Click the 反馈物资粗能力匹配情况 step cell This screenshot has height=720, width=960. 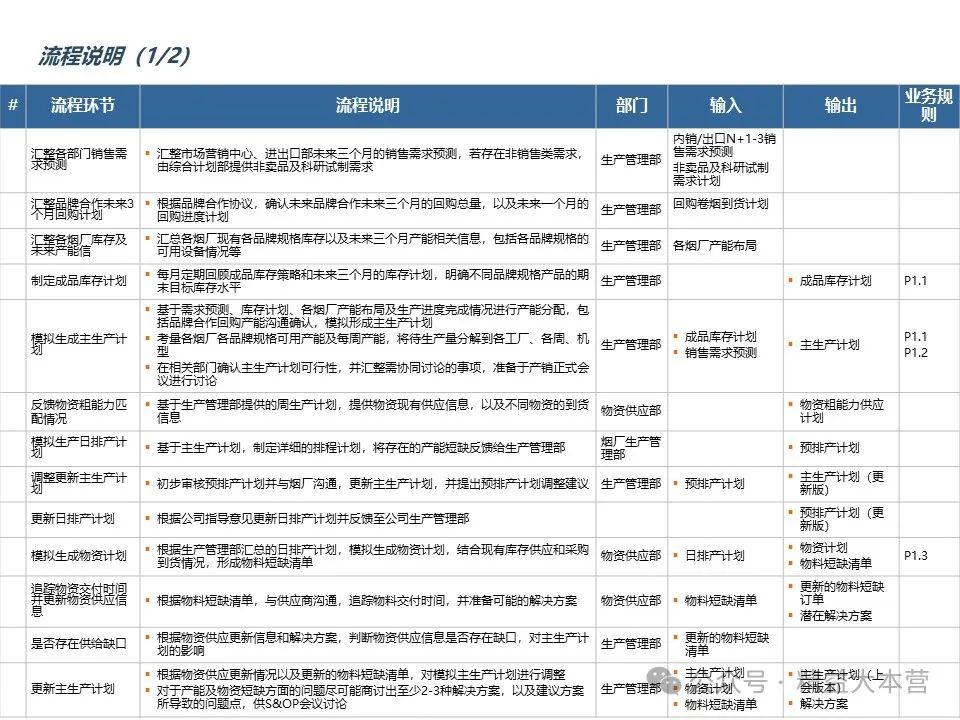tap(79, 410)
